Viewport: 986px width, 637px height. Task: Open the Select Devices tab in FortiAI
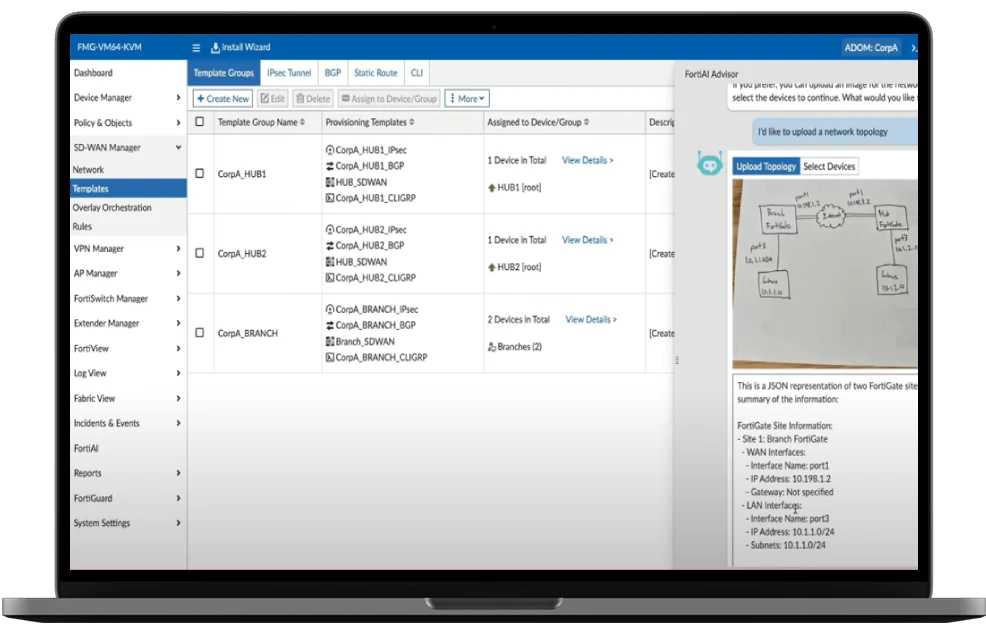click(829, 167)
